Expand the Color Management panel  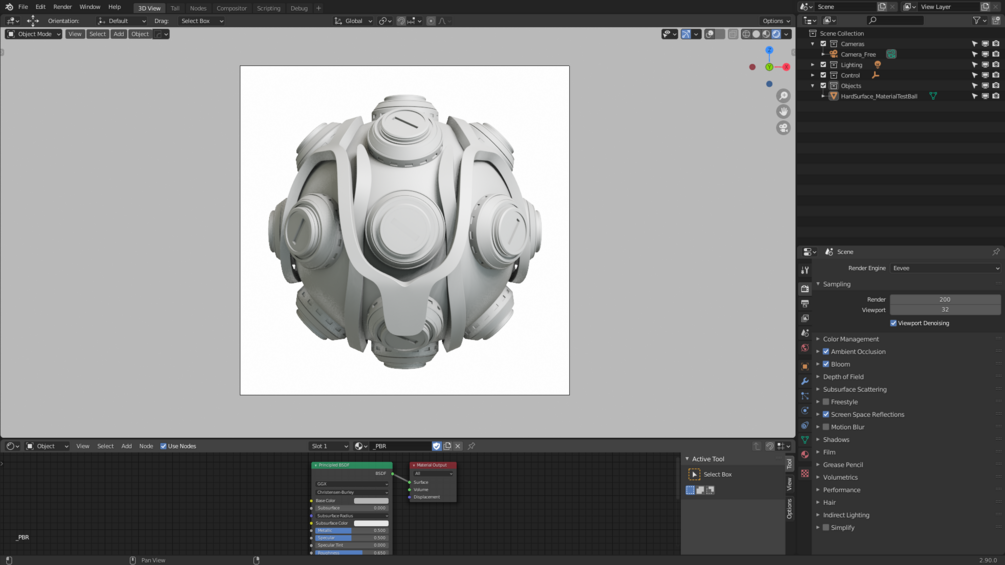[850, 339]
